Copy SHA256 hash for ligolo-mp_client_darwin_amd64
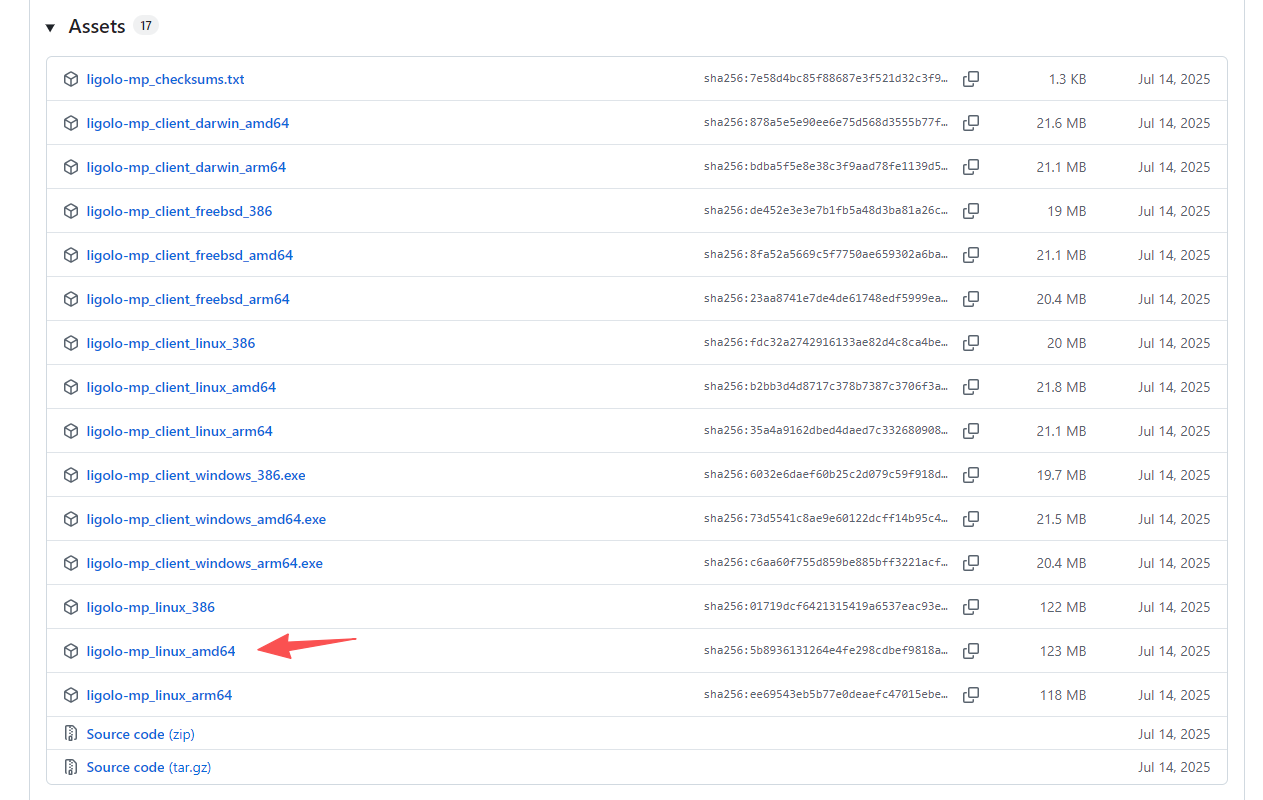 (x=970, y=123)
